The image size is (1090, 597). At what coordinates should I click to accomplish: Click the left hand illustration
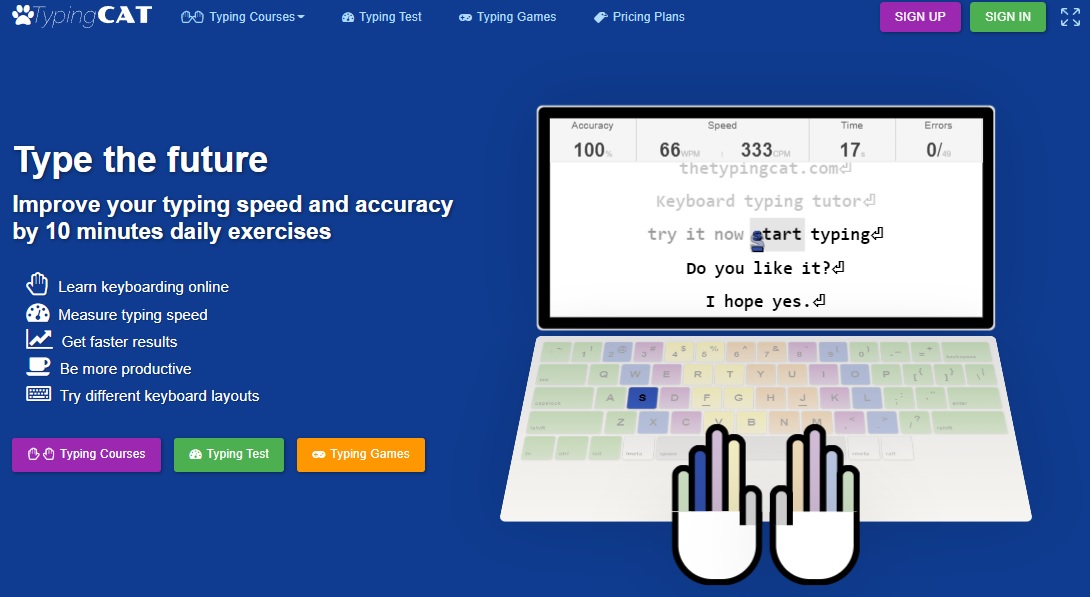(717, 505)
